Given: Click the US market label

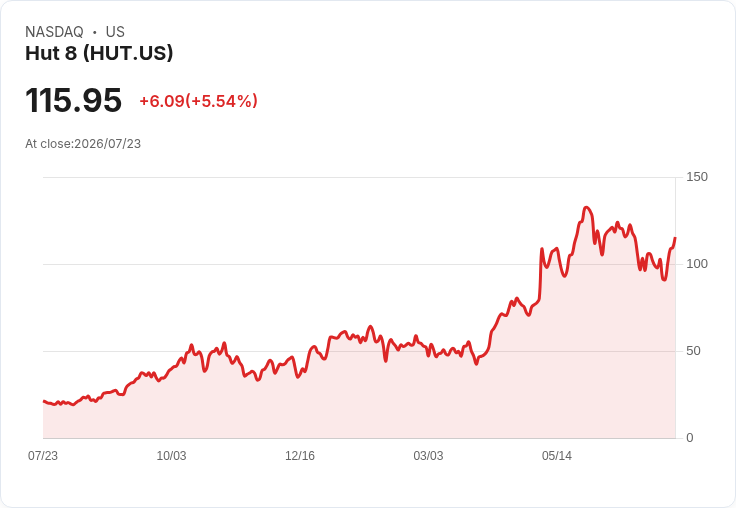Looking at the screenshot, I should [115, 32].
